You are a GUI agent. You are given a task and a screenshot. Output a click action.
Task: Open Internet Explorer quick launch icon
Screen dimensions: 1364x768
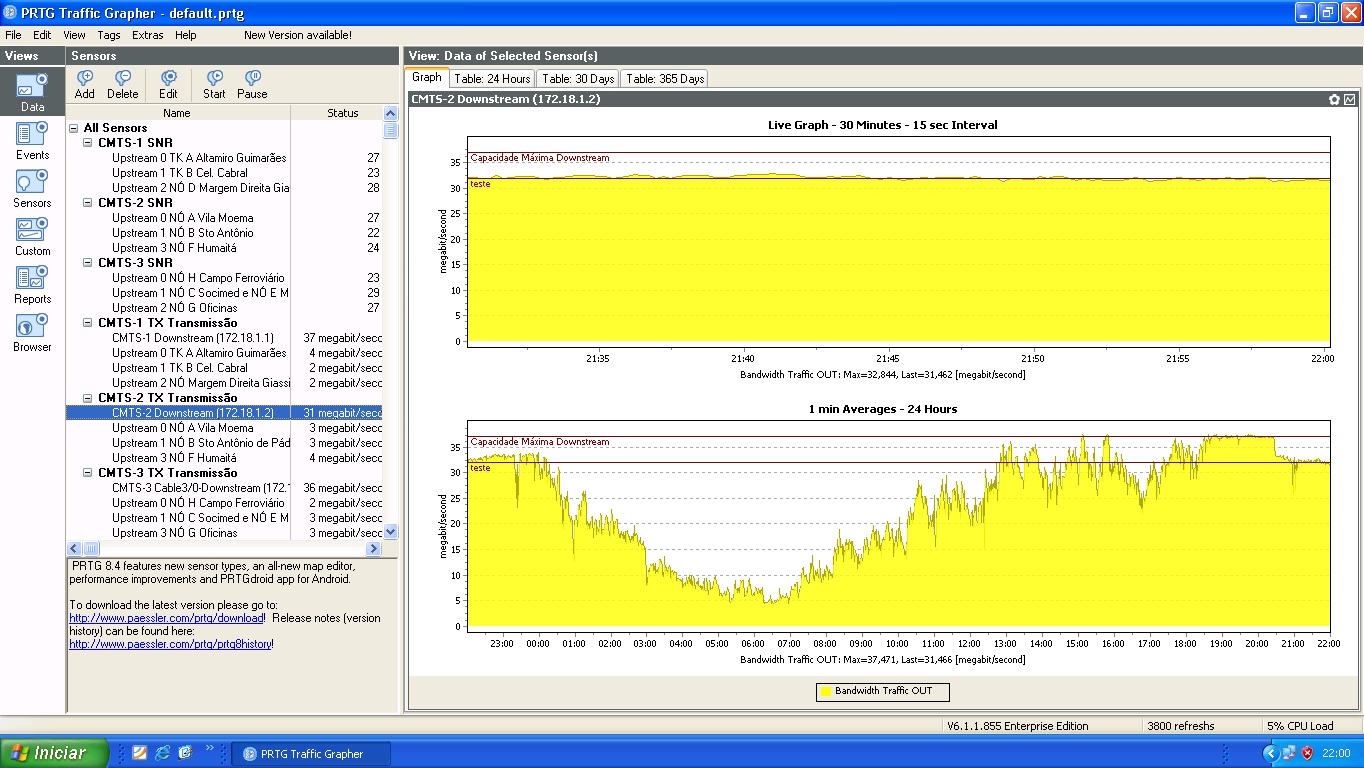(x=162, y=753)
